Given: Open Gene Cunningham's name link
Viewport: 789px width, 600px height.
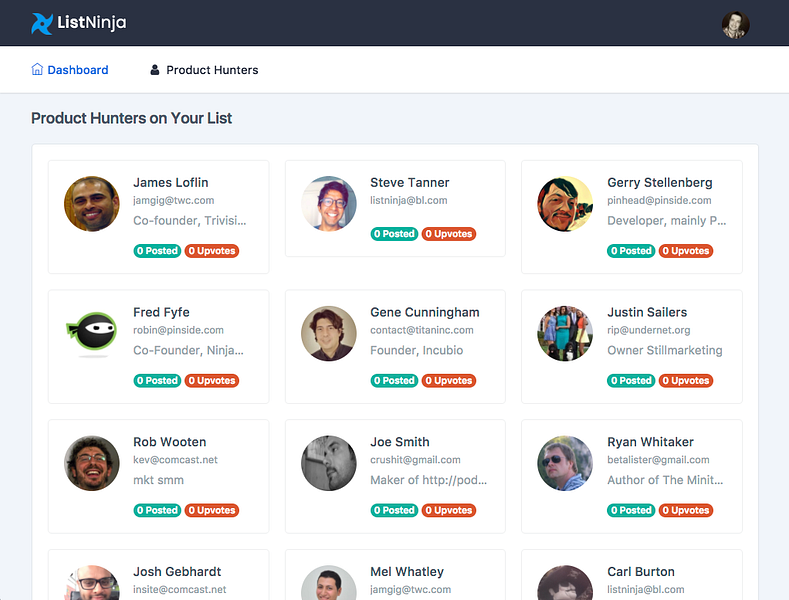Looking at the screenshot, I should 424,312.
